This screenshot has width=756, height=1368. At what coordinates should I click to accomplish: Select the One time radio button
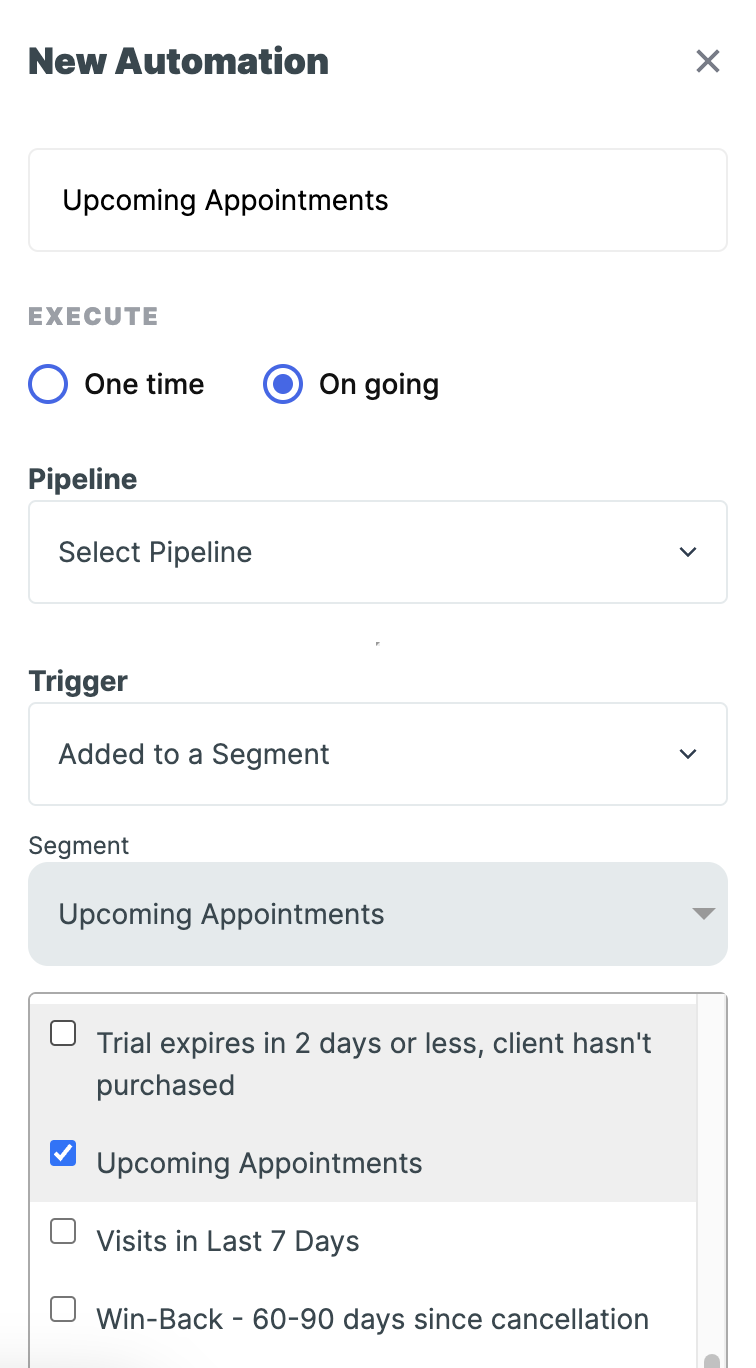(48, 385)
